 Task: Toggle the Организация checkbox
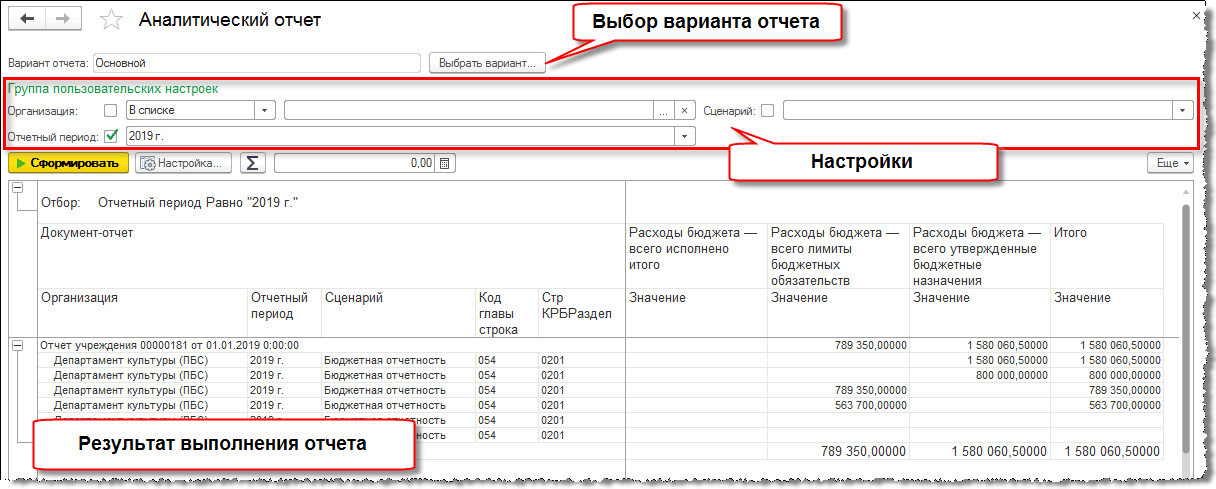(x=110, y=111)
